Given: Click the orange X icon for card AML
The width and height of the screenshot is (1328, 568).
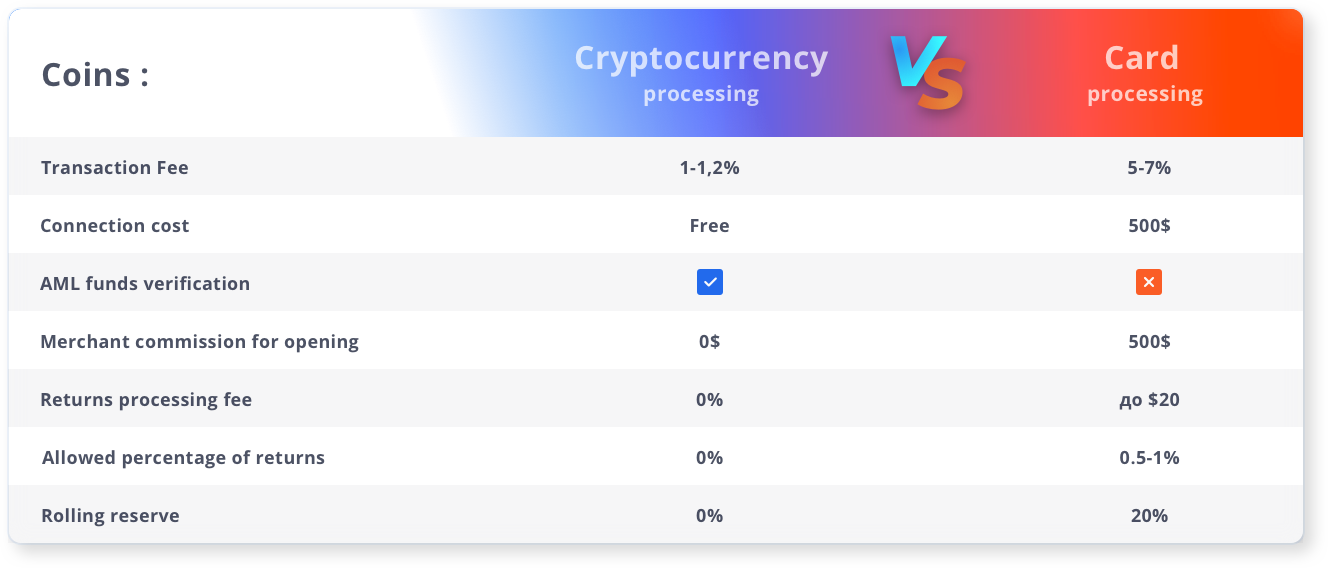Looking at the screenshot, I should click(x=1149, y=283).
